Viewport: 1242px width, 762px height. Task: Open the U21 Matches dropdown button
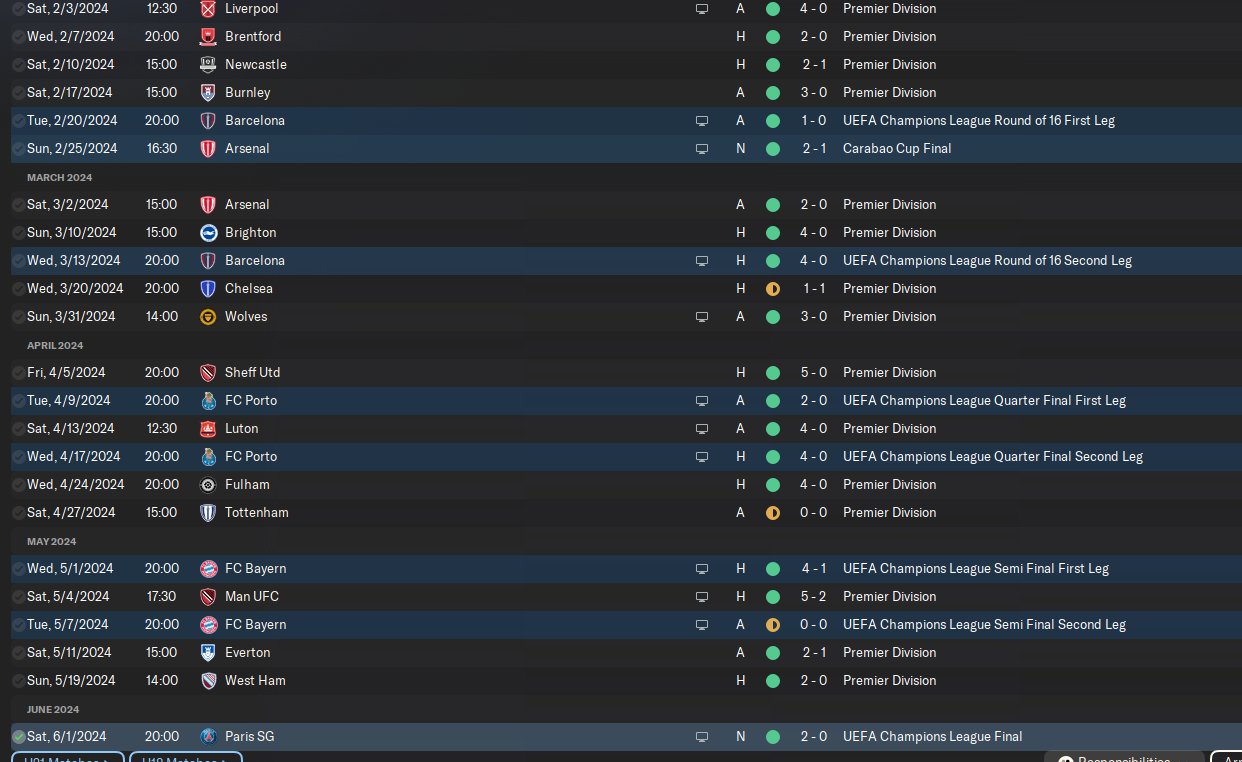68,758
